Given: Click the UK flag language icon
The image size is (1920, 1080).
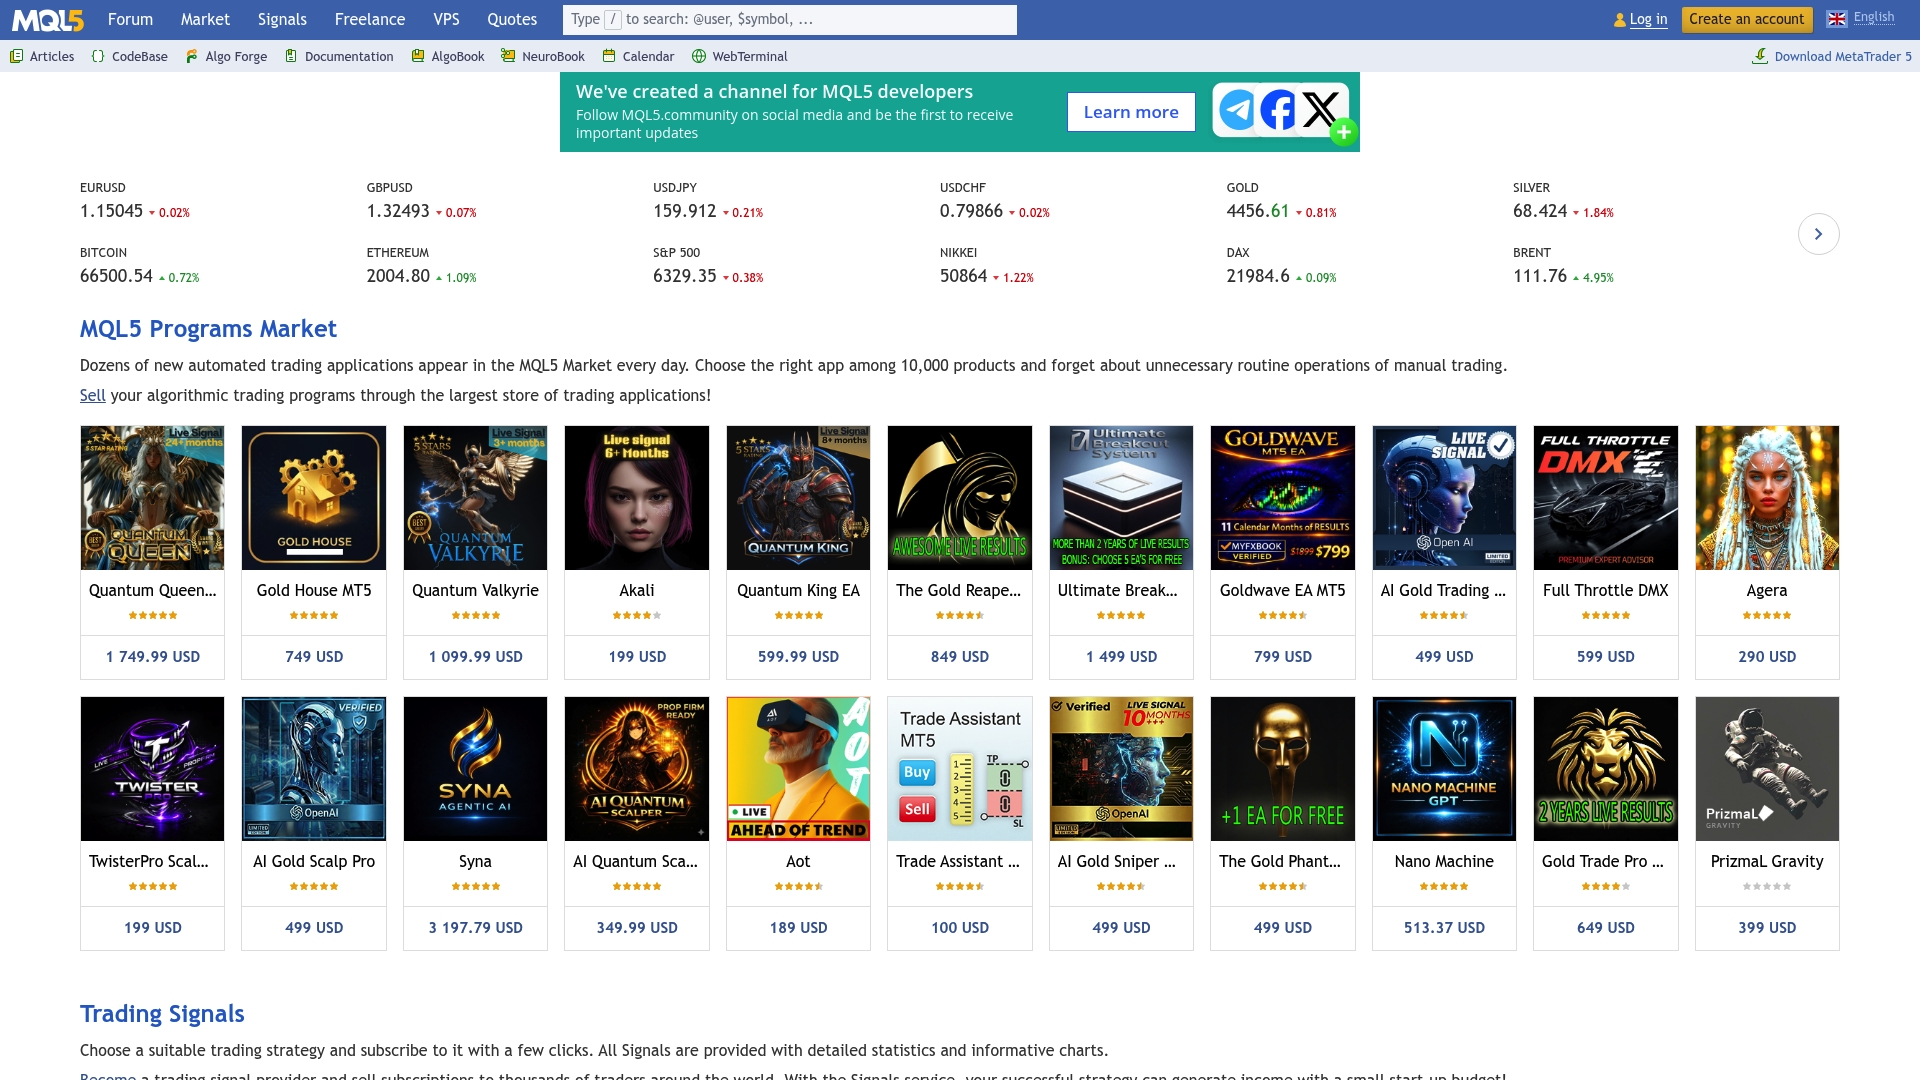Looking at the screenshot, I should (1837, 19).
